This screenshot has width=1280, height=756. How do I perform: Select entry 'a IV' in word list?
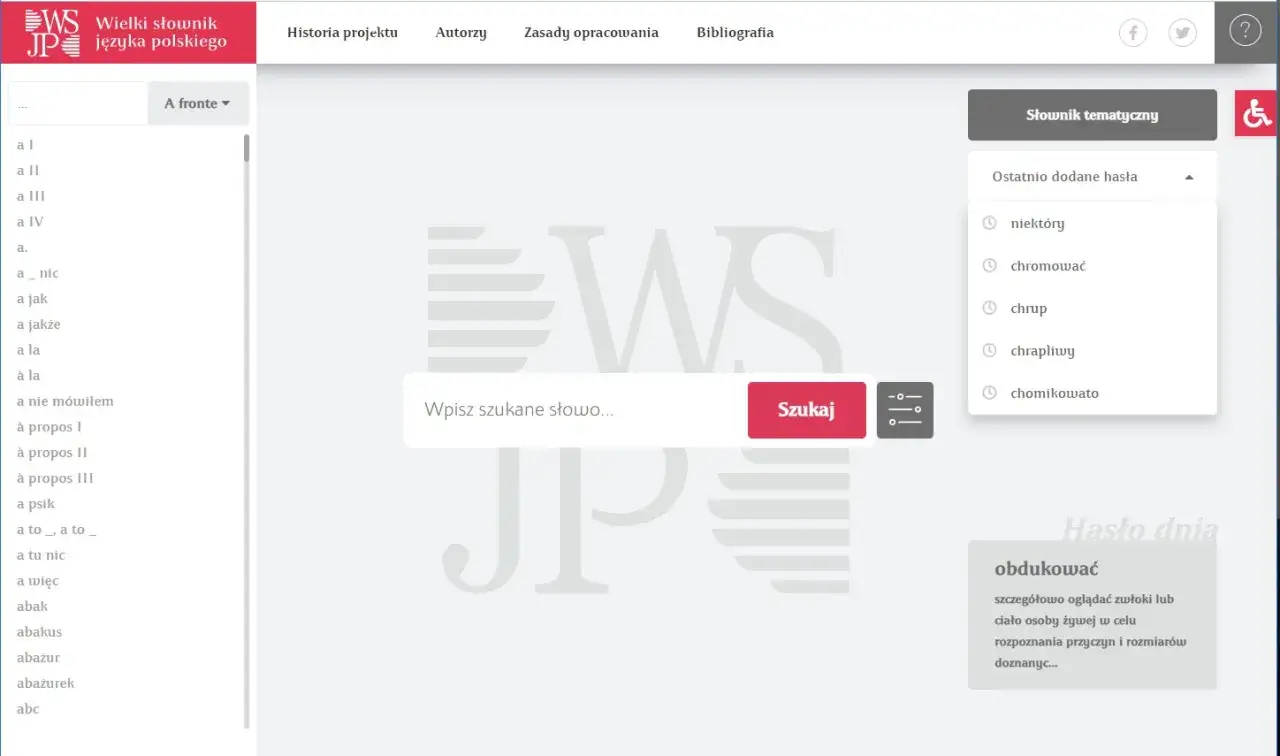(30, 222)
